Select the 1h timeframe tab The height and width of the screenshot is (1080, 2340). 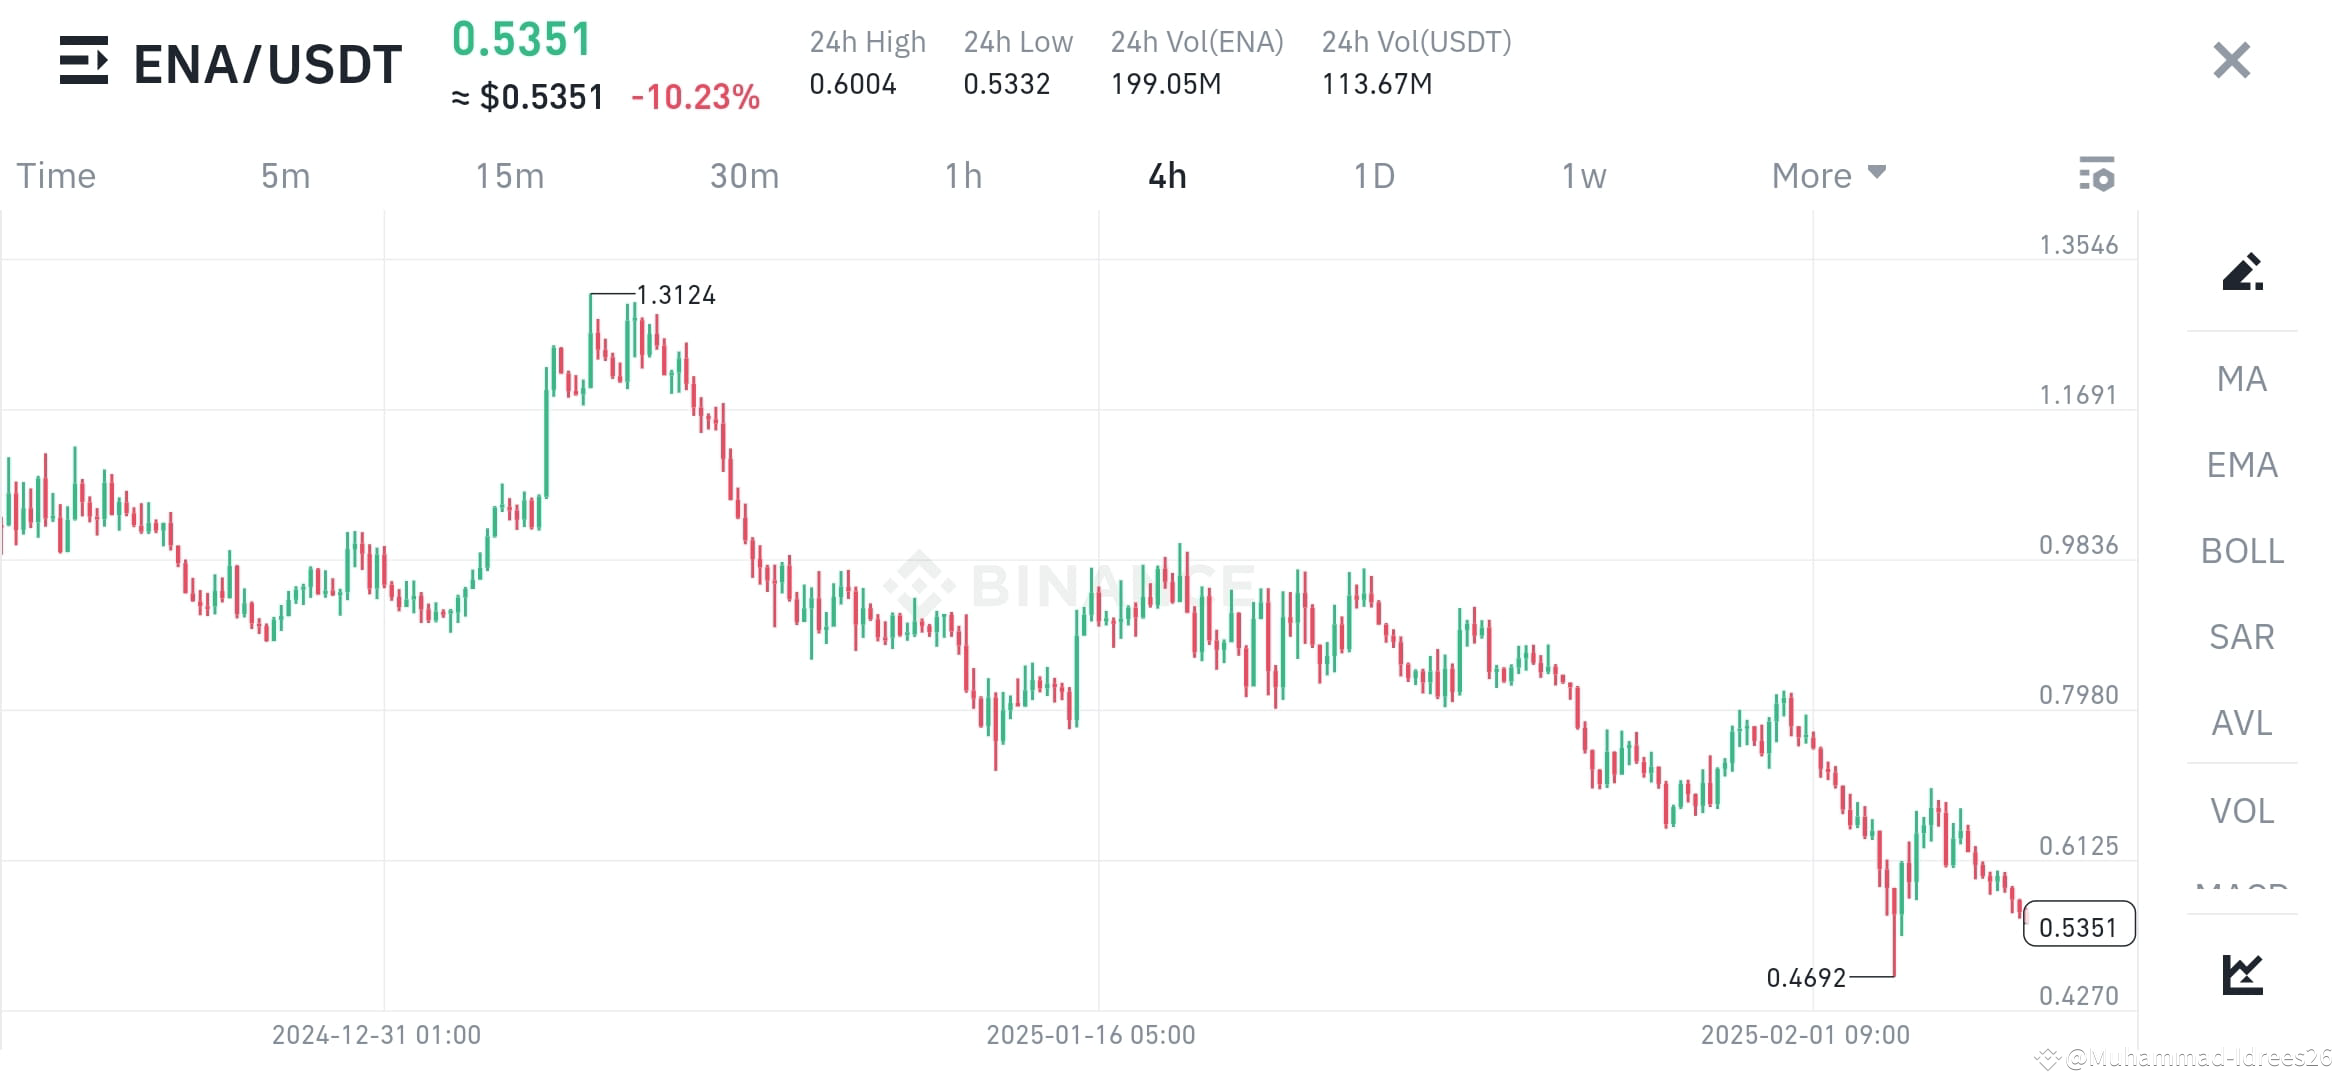(x=964, y=175)
